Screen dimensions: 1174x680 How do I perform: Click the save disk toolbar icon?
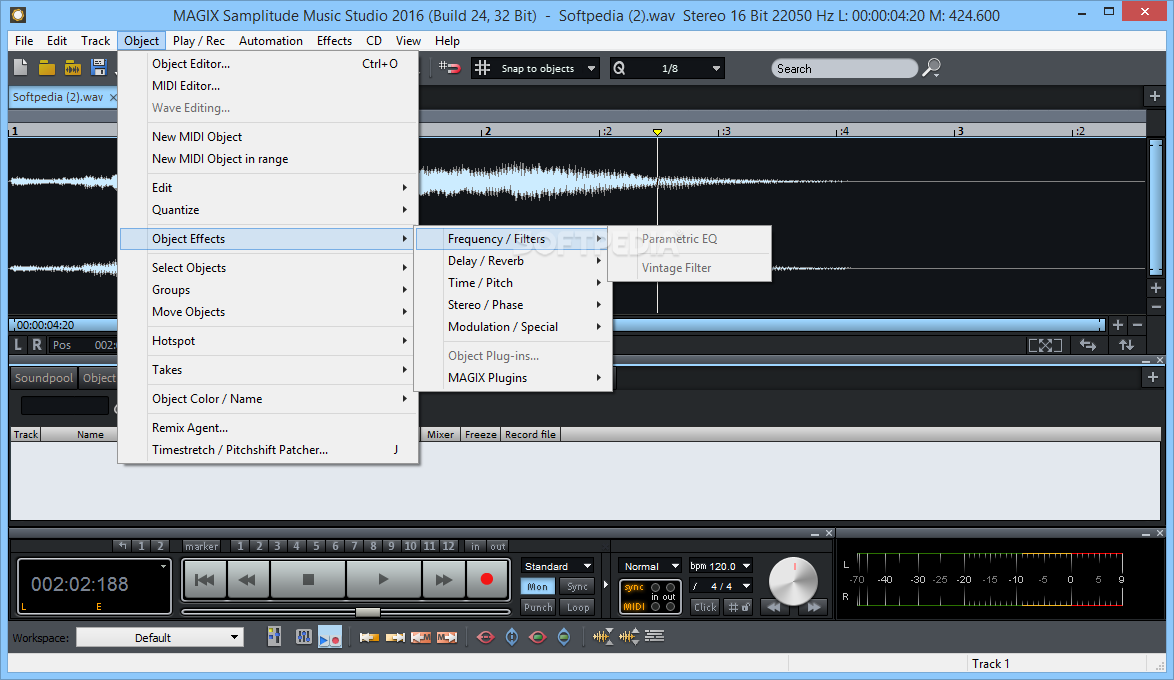[98, 68]
